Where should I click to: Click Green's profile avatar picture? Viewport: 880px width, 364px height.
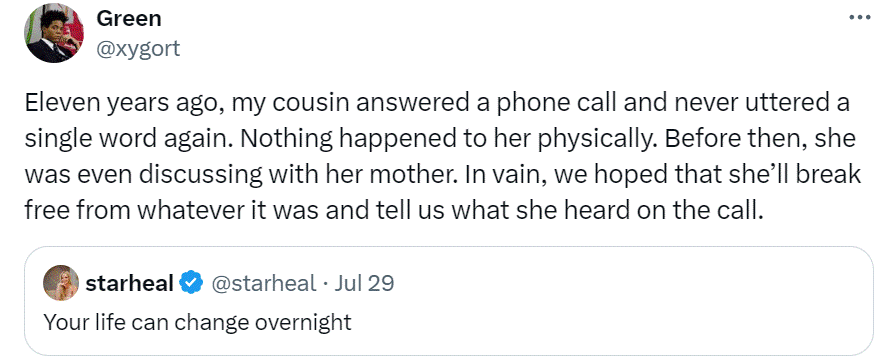click(54, 33)
